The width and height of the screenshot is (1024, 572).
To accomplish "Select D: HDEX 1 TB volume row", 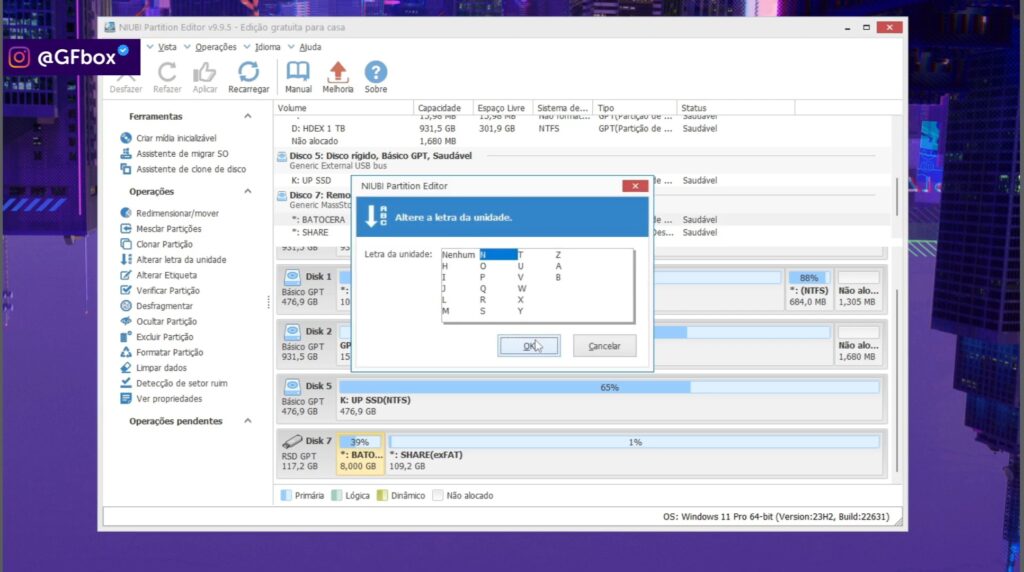I will (x=583, y=129).
